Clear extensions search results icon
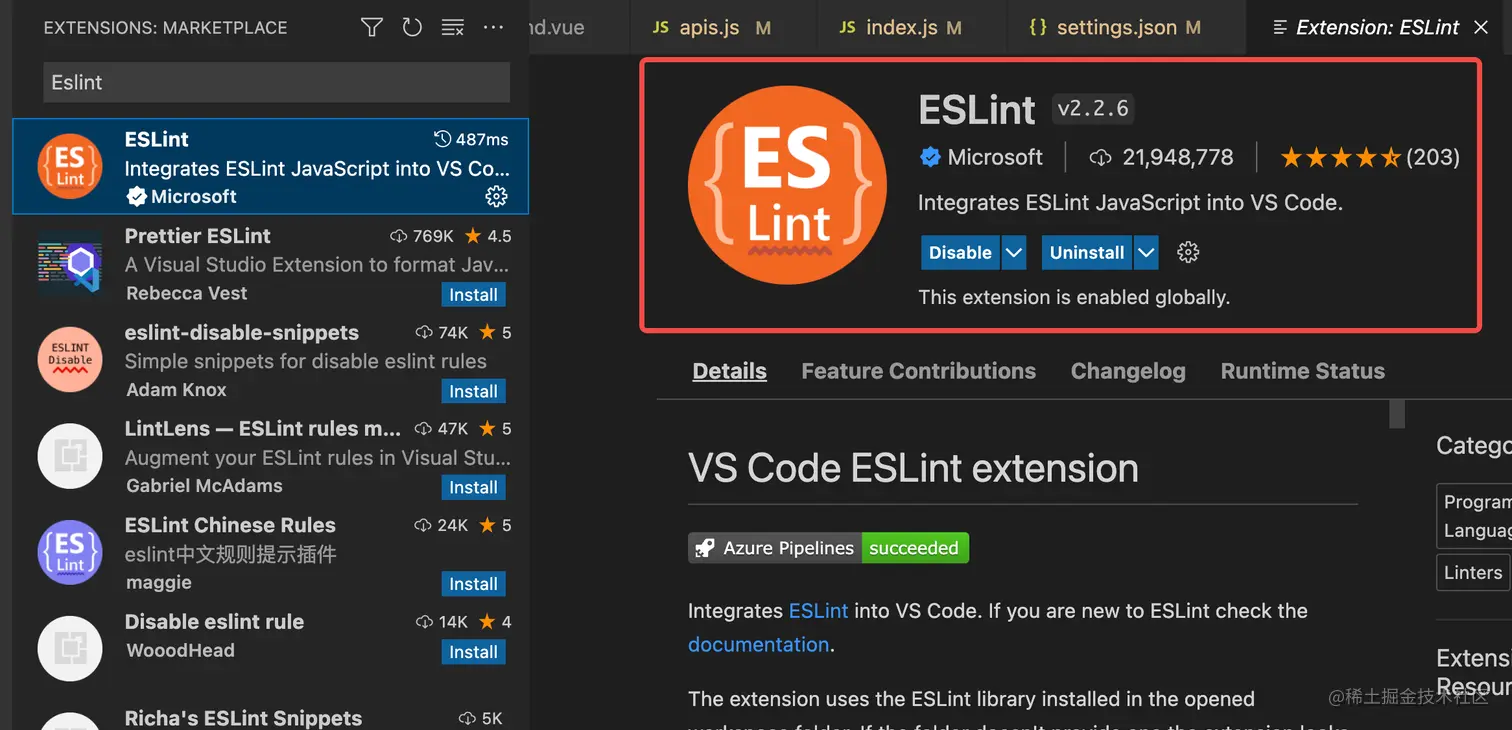 453,27
